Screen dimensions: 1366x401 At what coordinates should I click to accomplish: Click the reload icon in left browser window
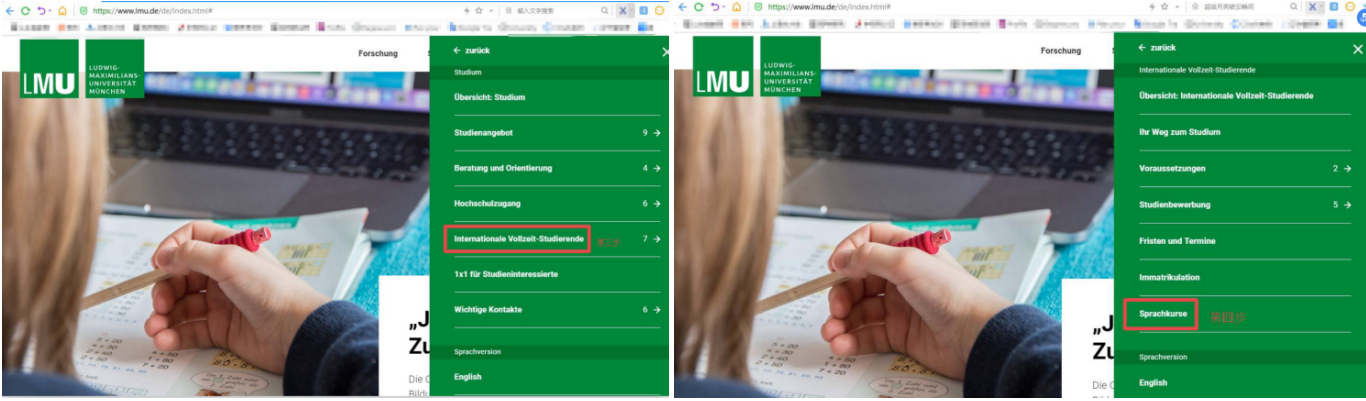tap(25, 9)
